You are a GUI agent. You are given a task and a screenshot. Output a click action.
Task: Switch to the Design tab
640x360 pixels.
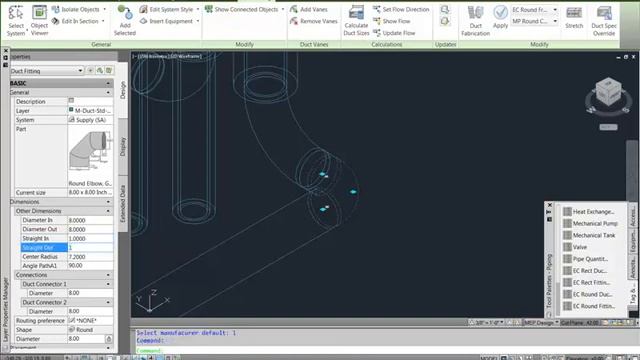coord(123,90)
